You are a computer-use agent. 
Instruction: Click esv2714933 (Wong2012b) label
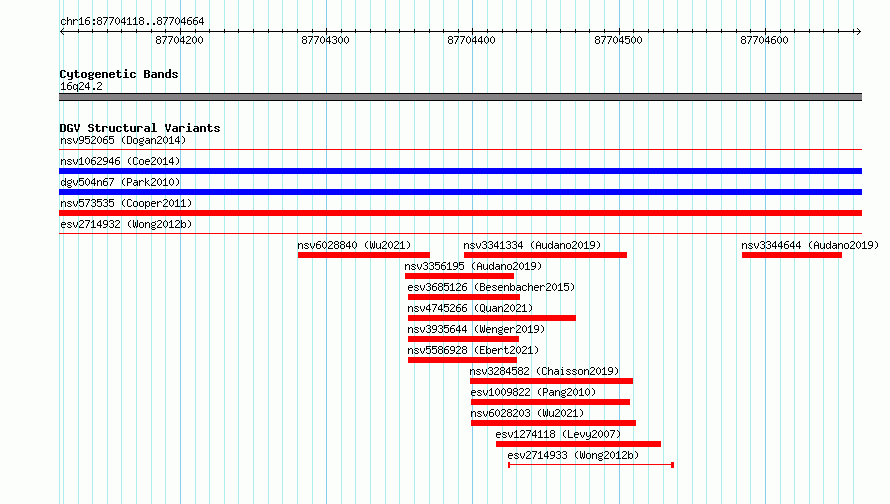[573, 455]
